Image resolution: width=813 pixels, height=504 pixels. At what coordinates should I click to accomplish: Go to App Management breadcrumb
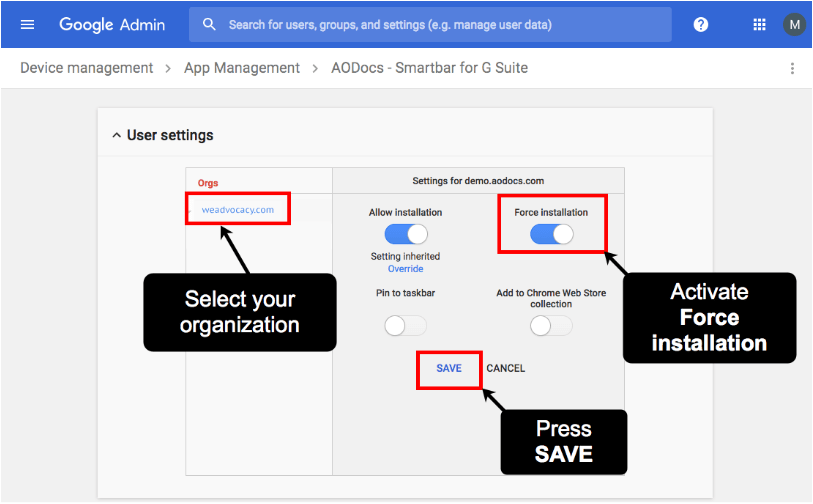pos(242,68)
